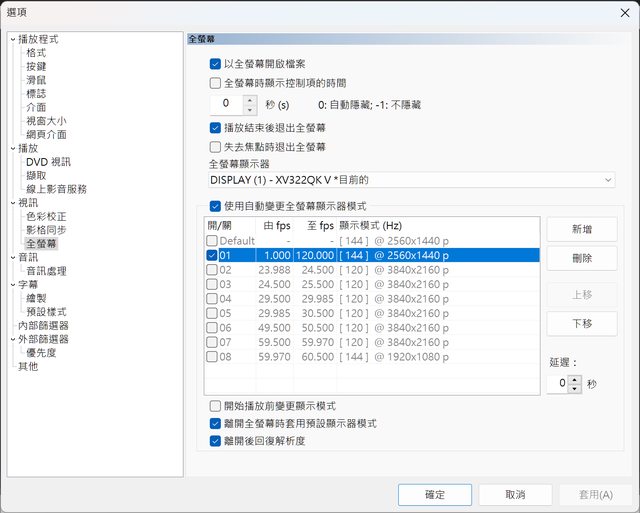Enable 全螢幕時顯示控制項的時間 checkbox
640x513 pixels.
(x=215, y=83)
